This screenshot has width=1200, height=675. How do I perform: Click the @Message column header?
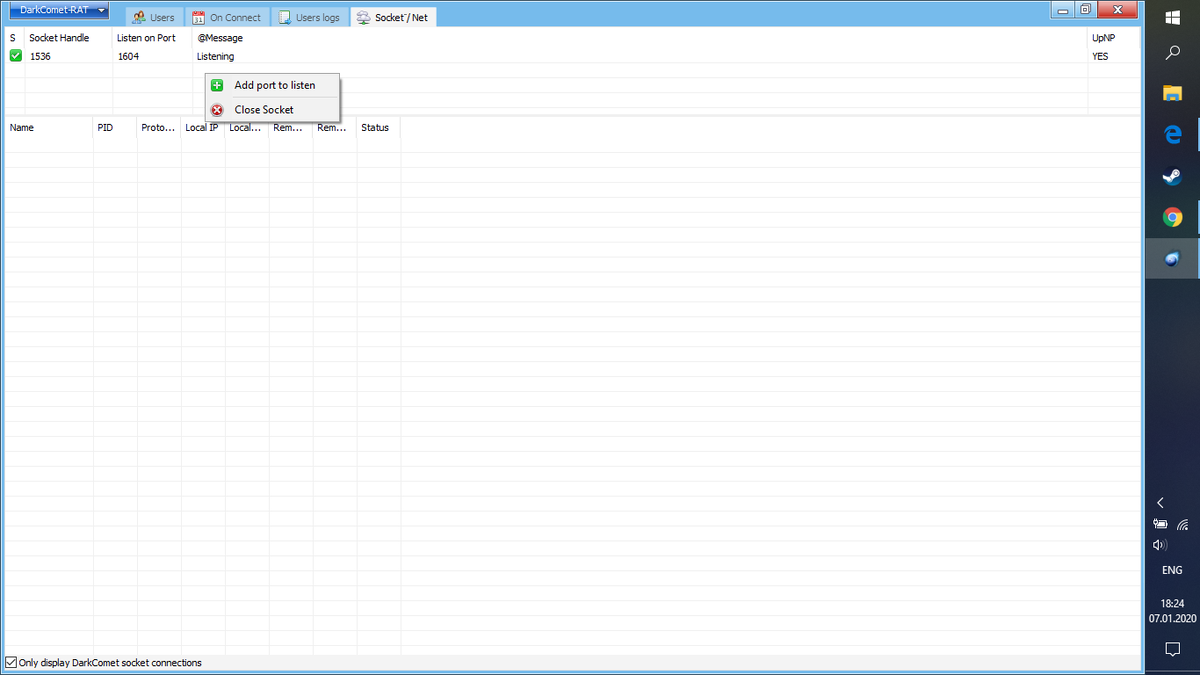640,37
